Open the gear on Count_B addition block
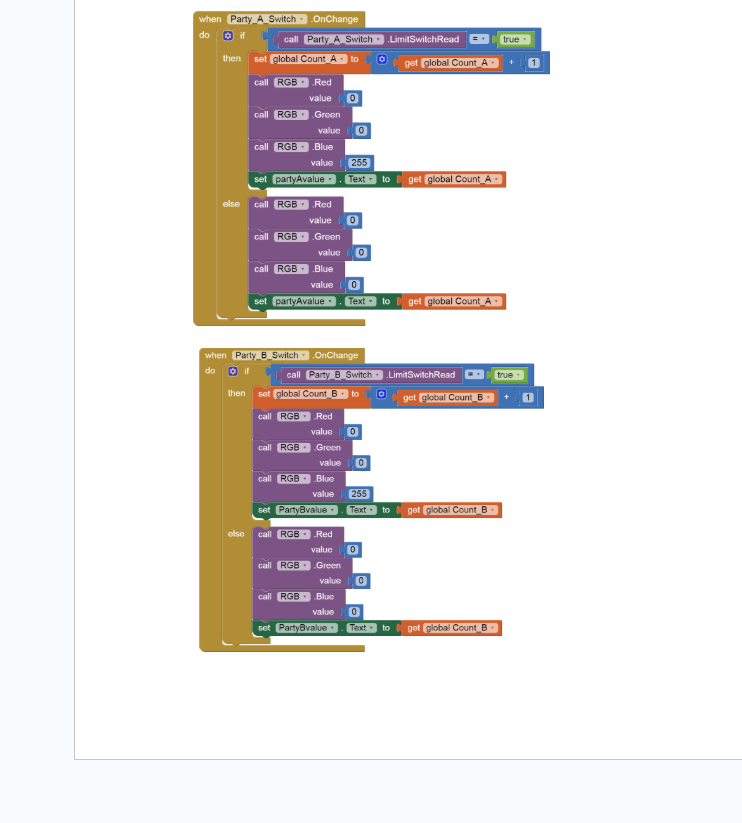The height and width of the screenshot is (823, 742). click(381, 394)
